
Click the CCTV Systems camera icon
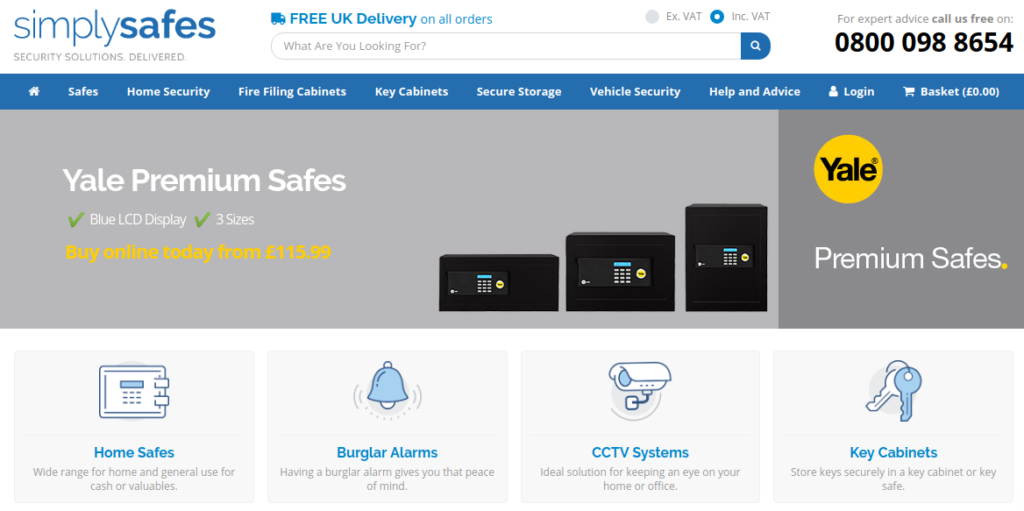tap(640, 389)
